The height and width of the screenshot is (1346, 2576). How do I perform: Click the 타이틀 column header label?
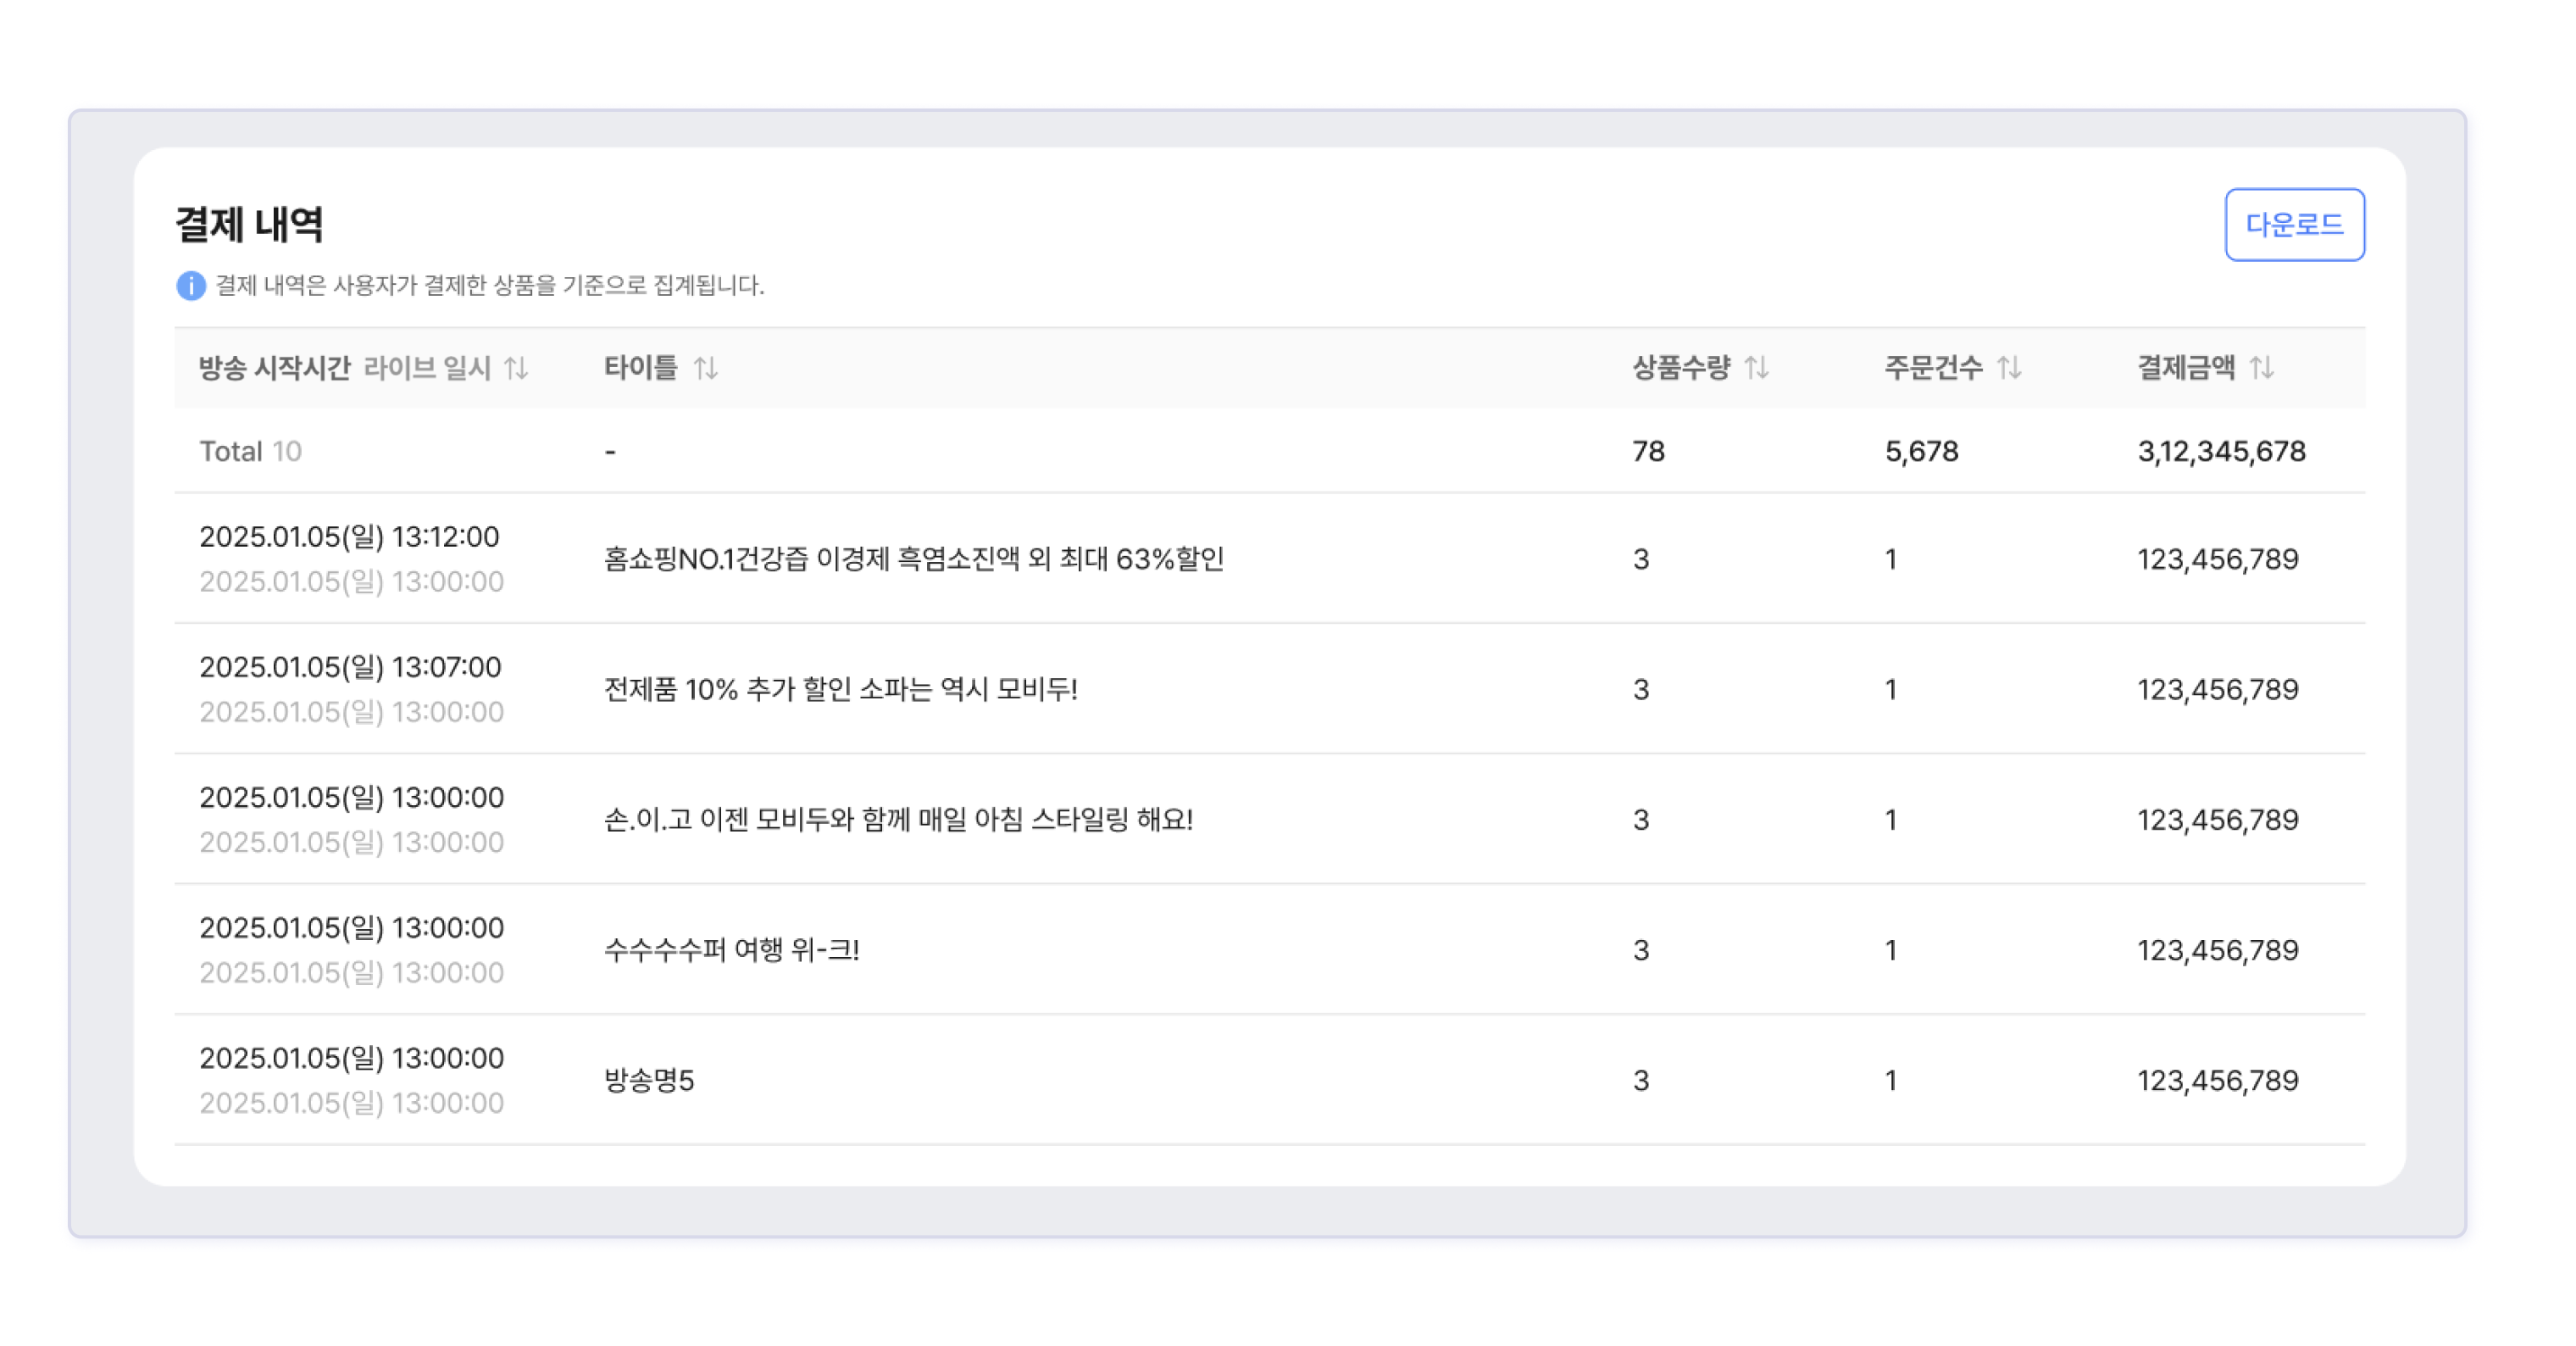coord(640,368)
